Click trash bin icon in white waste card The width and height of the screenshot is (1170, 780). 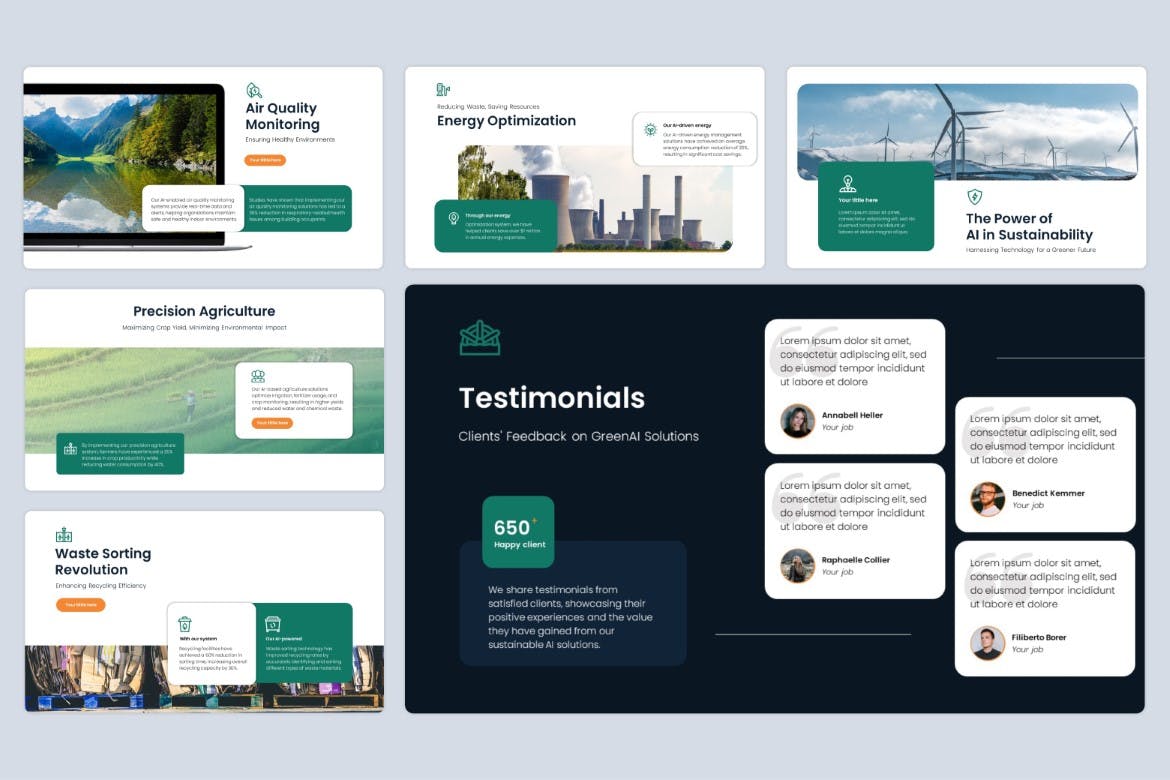tap(185, 624)
